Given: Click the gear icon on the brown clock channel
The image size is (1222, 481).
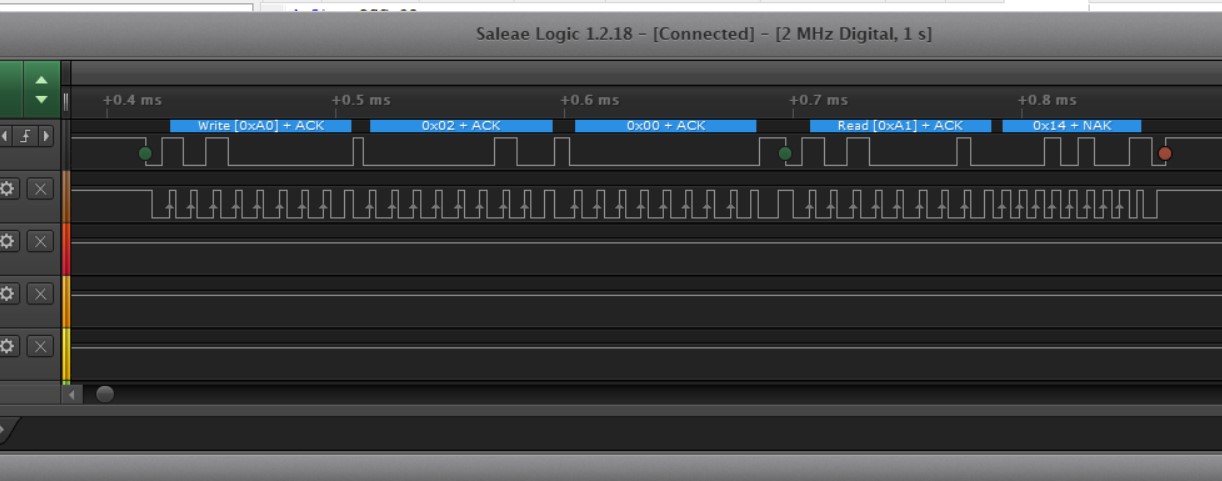Looking at the screenshot, I should [8, 189].
